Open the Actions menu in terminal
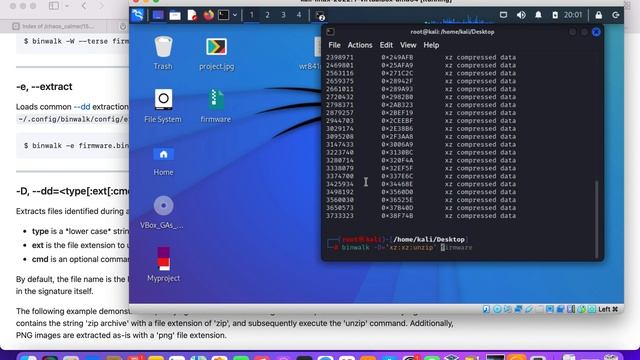Screen dimensions: 640x360 coord(360,45)
